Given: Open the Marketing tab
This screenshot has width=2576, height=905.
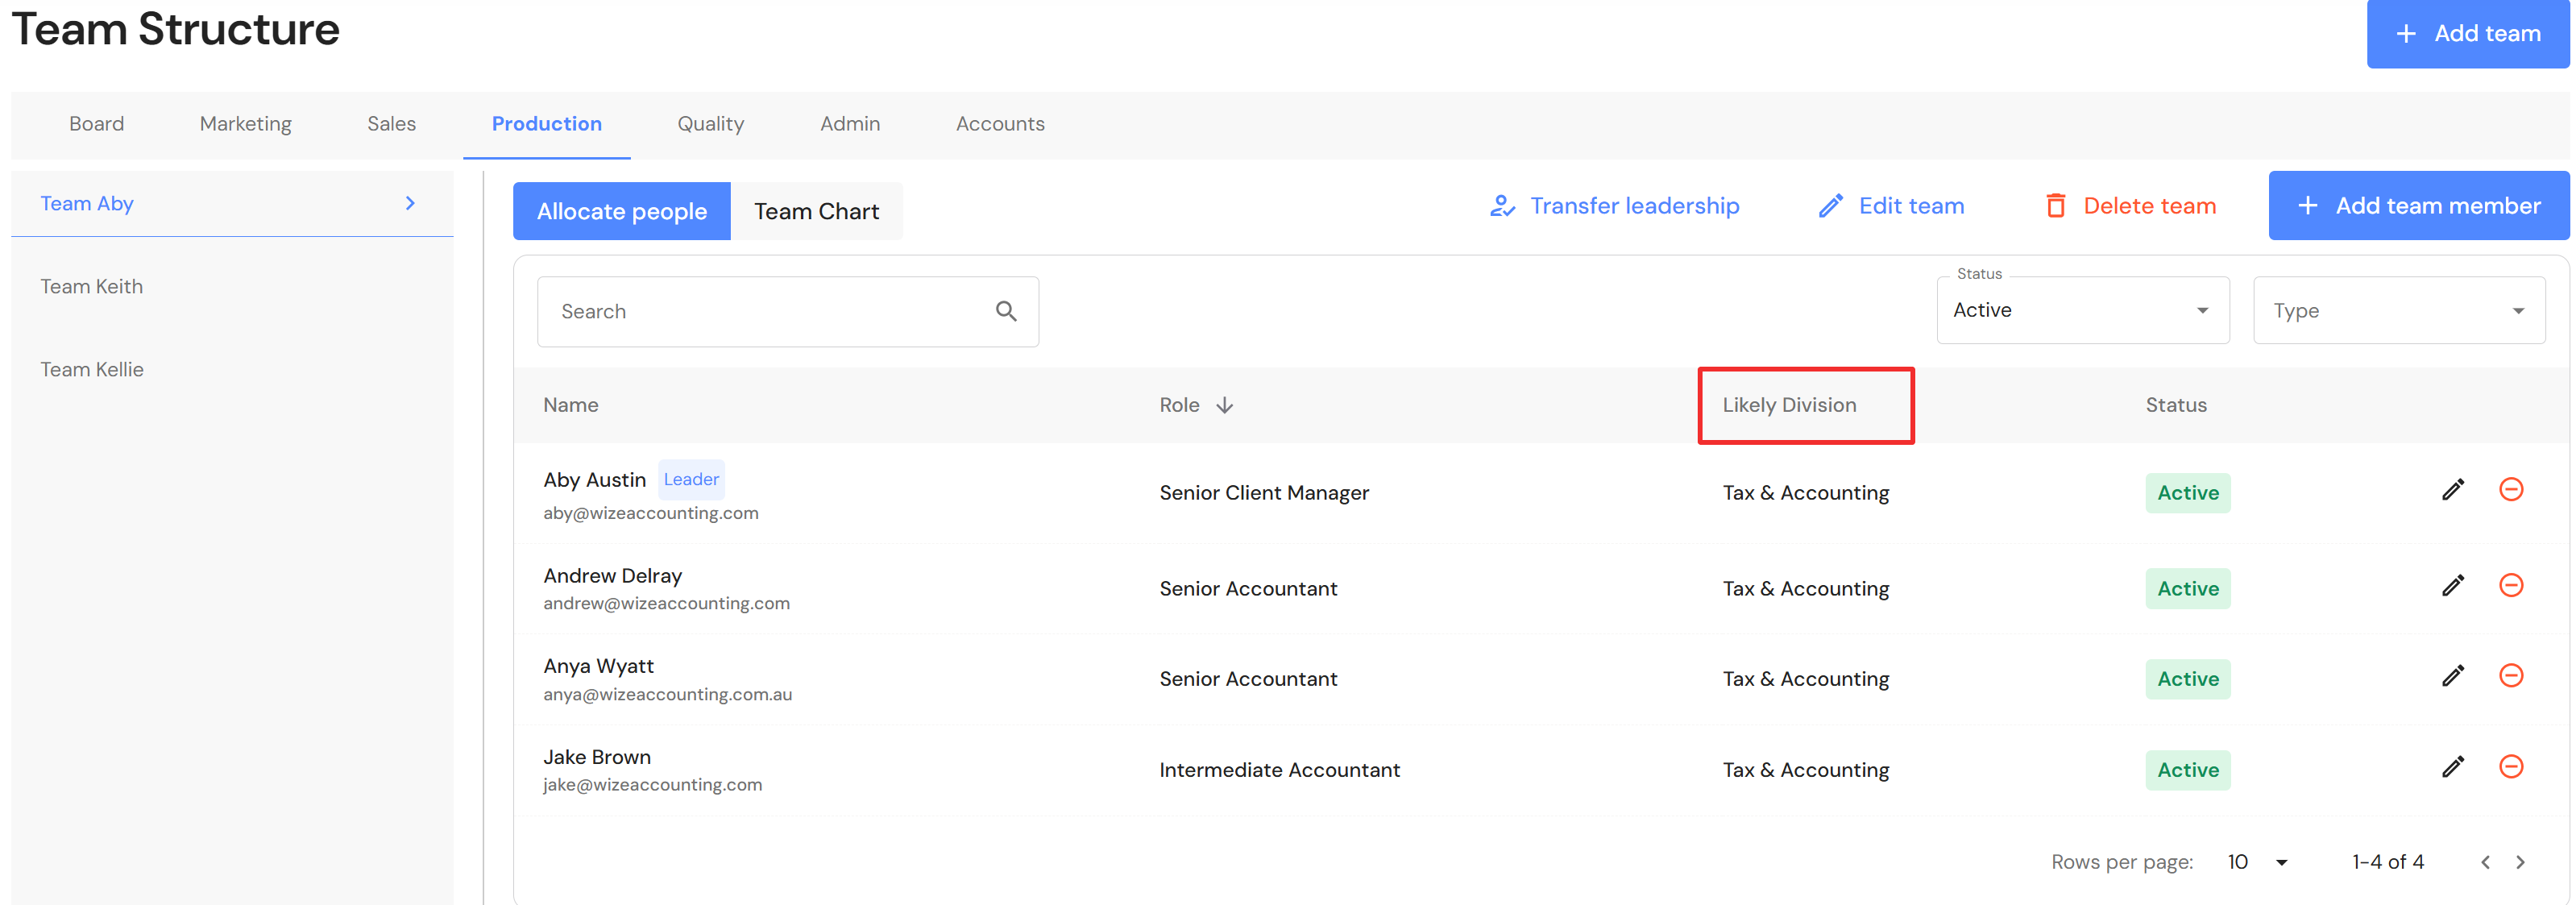Looking at the screenshot, I should (245, 124).
